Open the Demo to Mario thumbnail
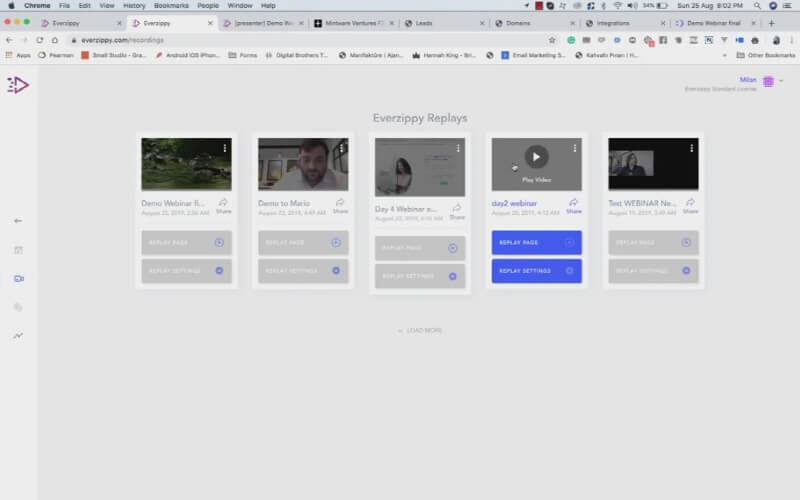This screenshot has width=800, height=500. [x=303, y=164]
